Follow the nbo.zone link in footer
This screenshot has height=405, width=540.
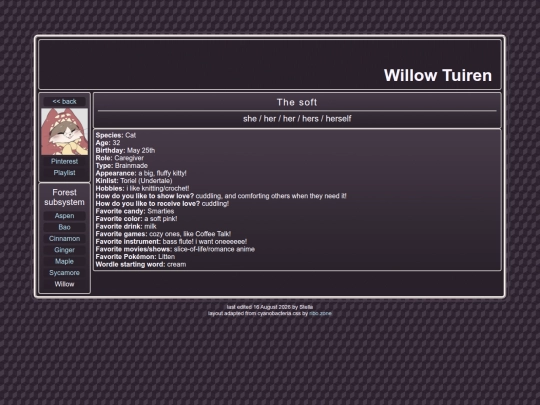(320, 313)
